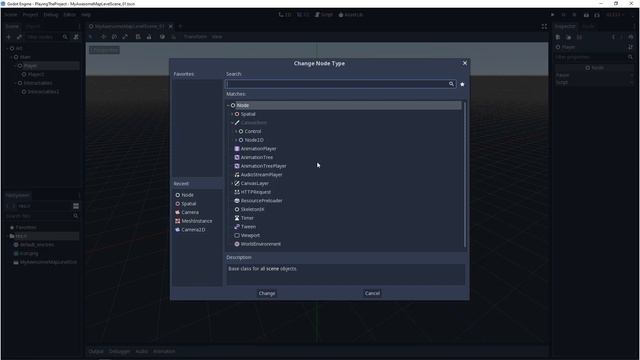Select CanvasLayer in the Matches tree

pyautogui.click(x=254, y=183)
